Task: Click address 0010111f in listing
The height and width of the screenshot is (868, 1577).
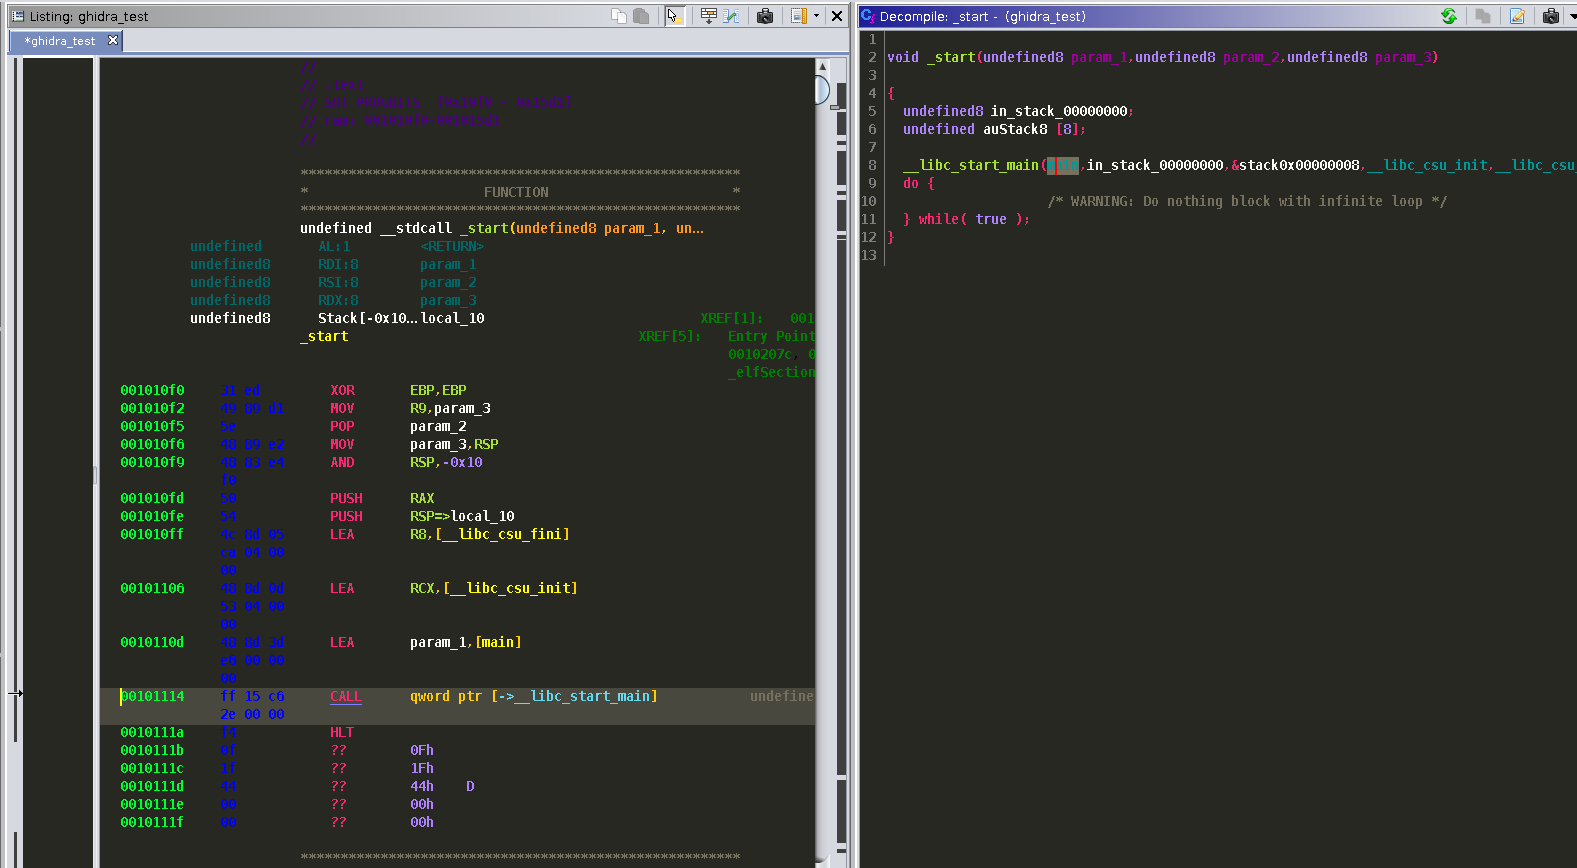Action: 152,822
